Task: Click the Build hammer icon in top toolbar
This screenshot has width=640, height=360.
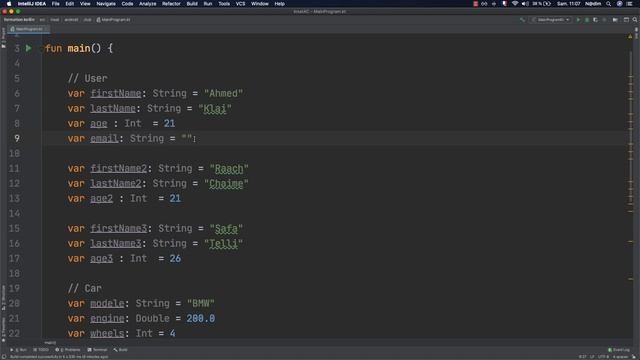Action: (522, 20)
